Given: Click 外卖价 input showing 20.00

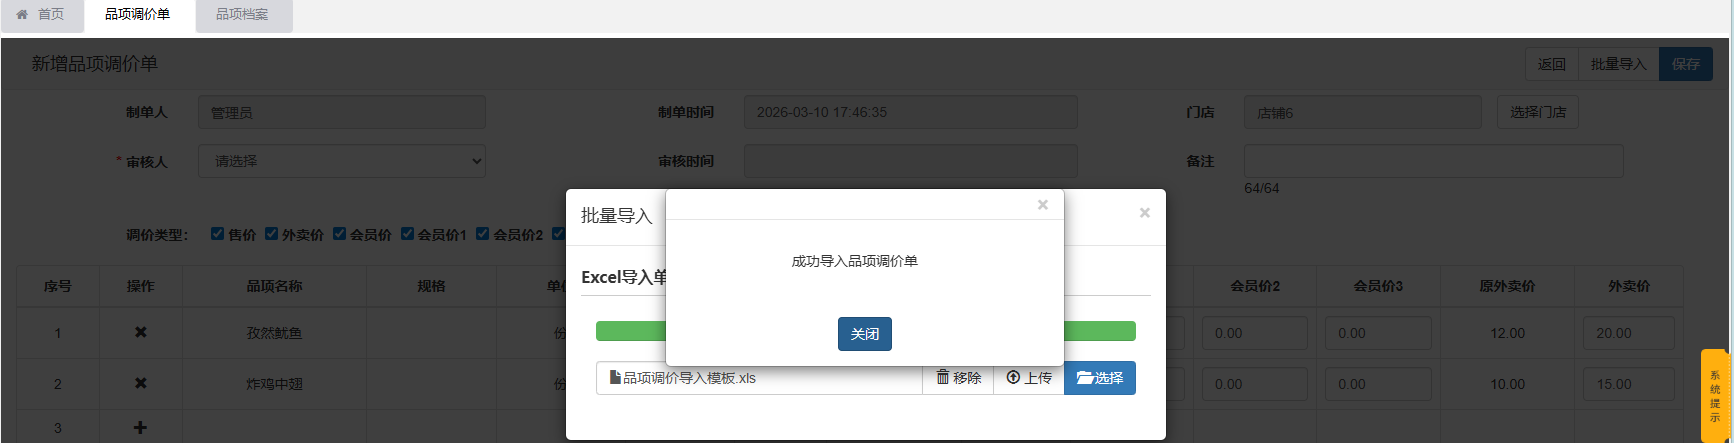Looking at the screenshot, I should tap(1629, 333).
